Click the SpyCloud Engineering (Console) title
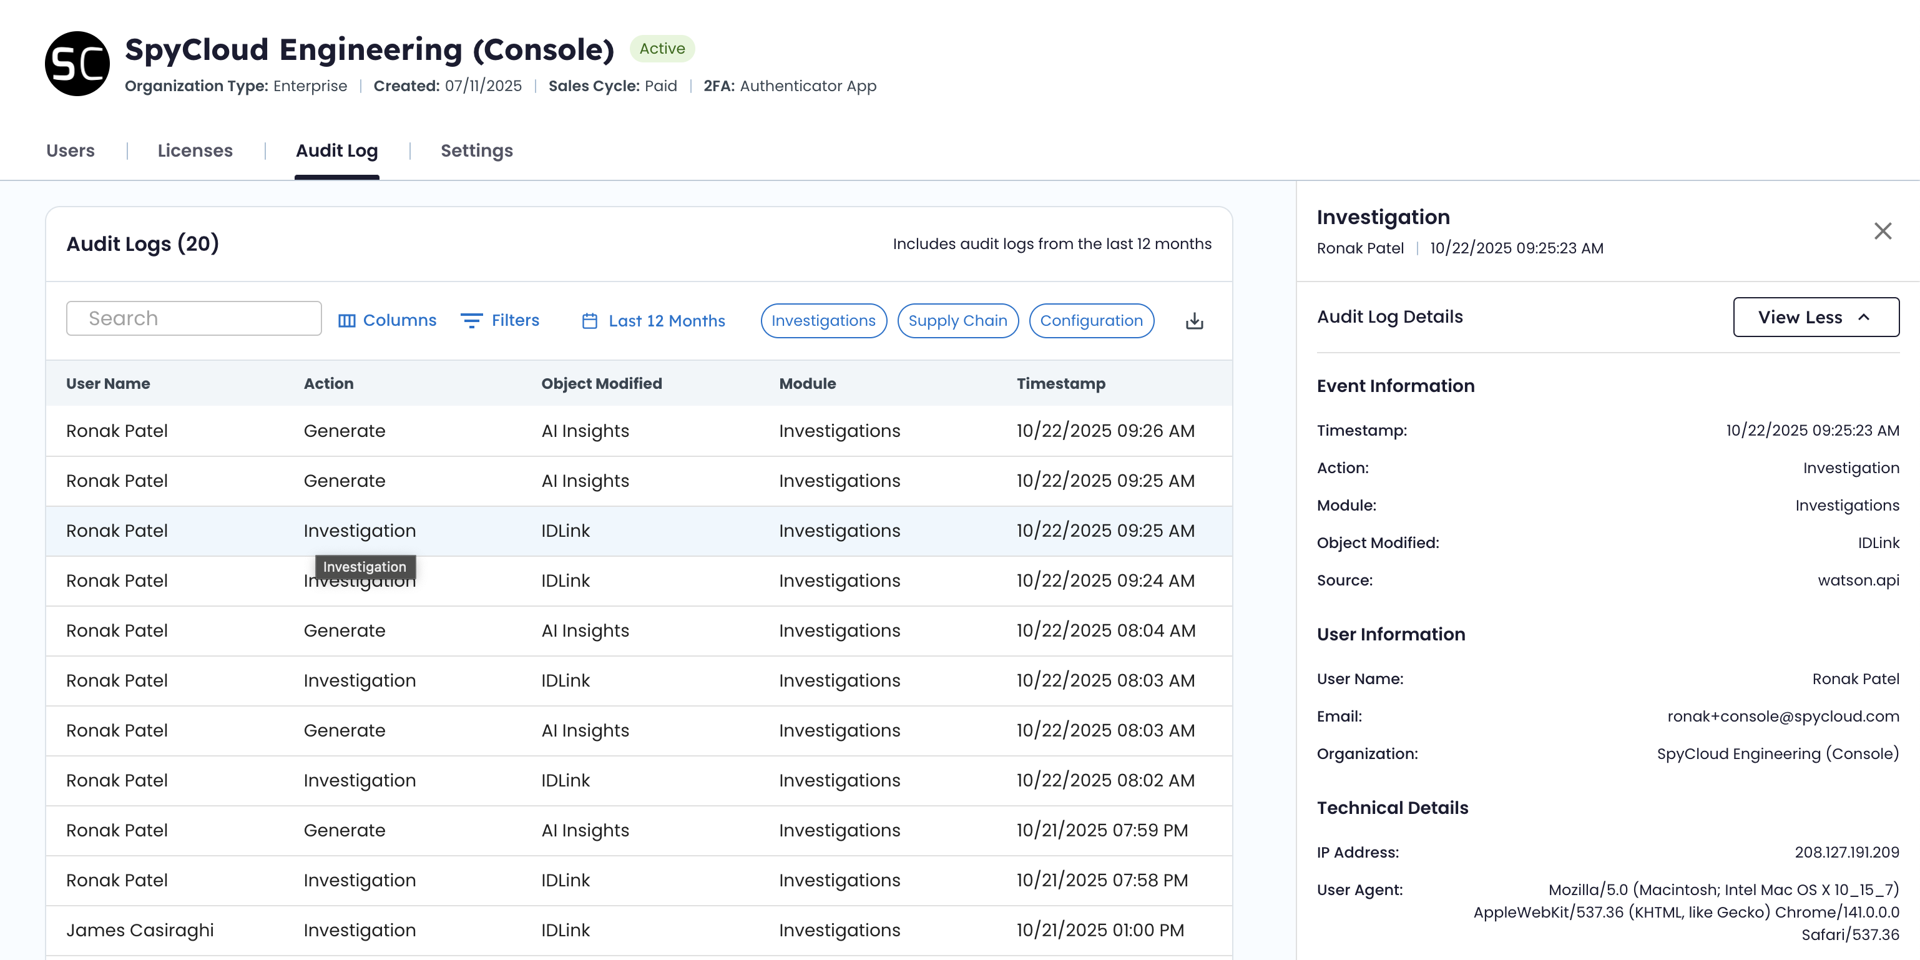Screen dimensions: 1920x960 tap(369, 49)
